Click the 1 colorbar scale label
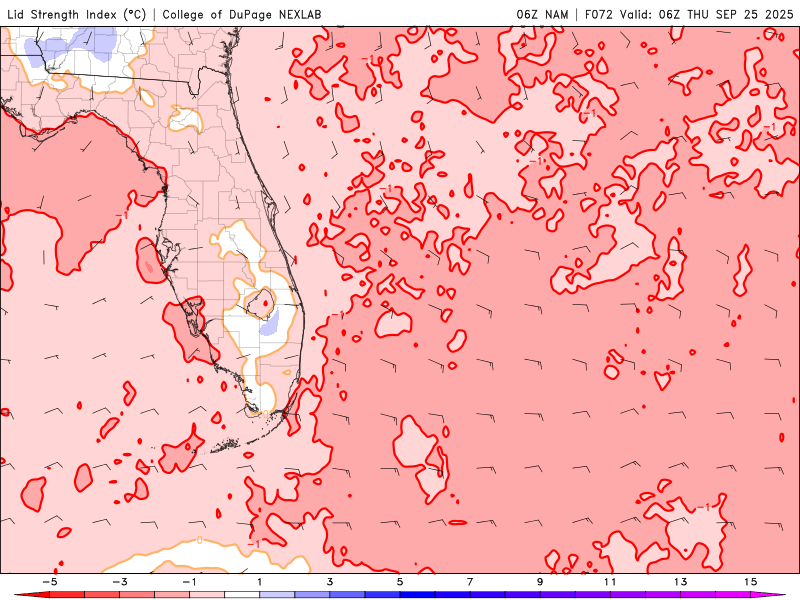Image resolution: width=800 pixels, height=600 pixels. (x=260, y=582)
